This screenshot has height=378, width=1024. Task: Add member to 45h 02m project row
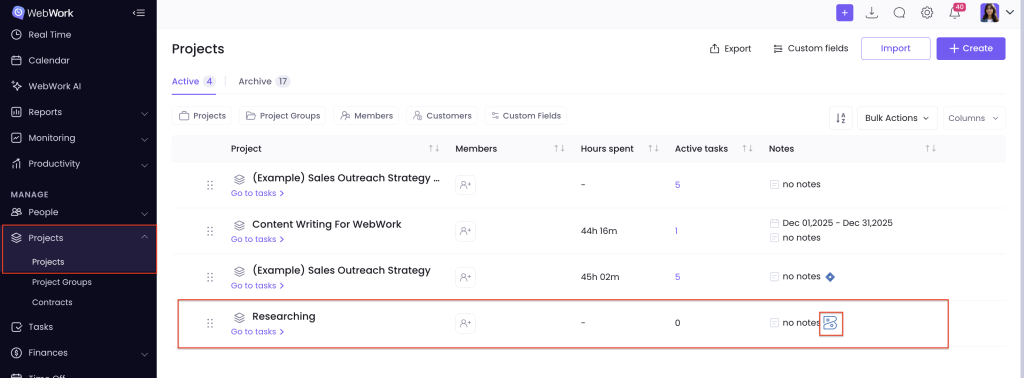465,277
